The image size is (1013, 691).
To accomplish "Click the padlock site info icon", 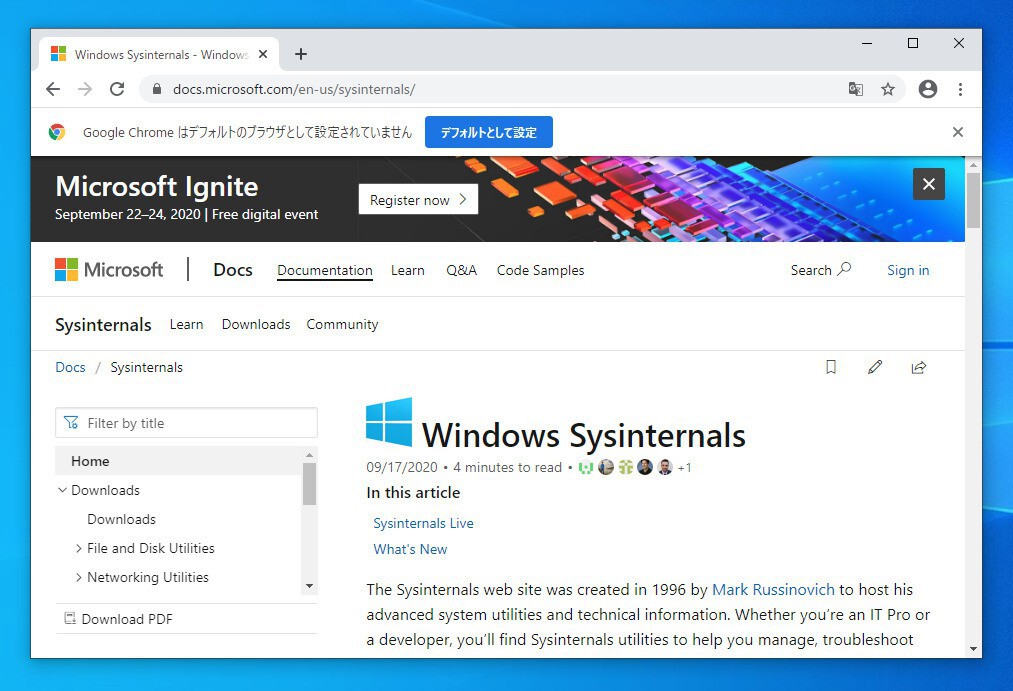I will (156, 89).
